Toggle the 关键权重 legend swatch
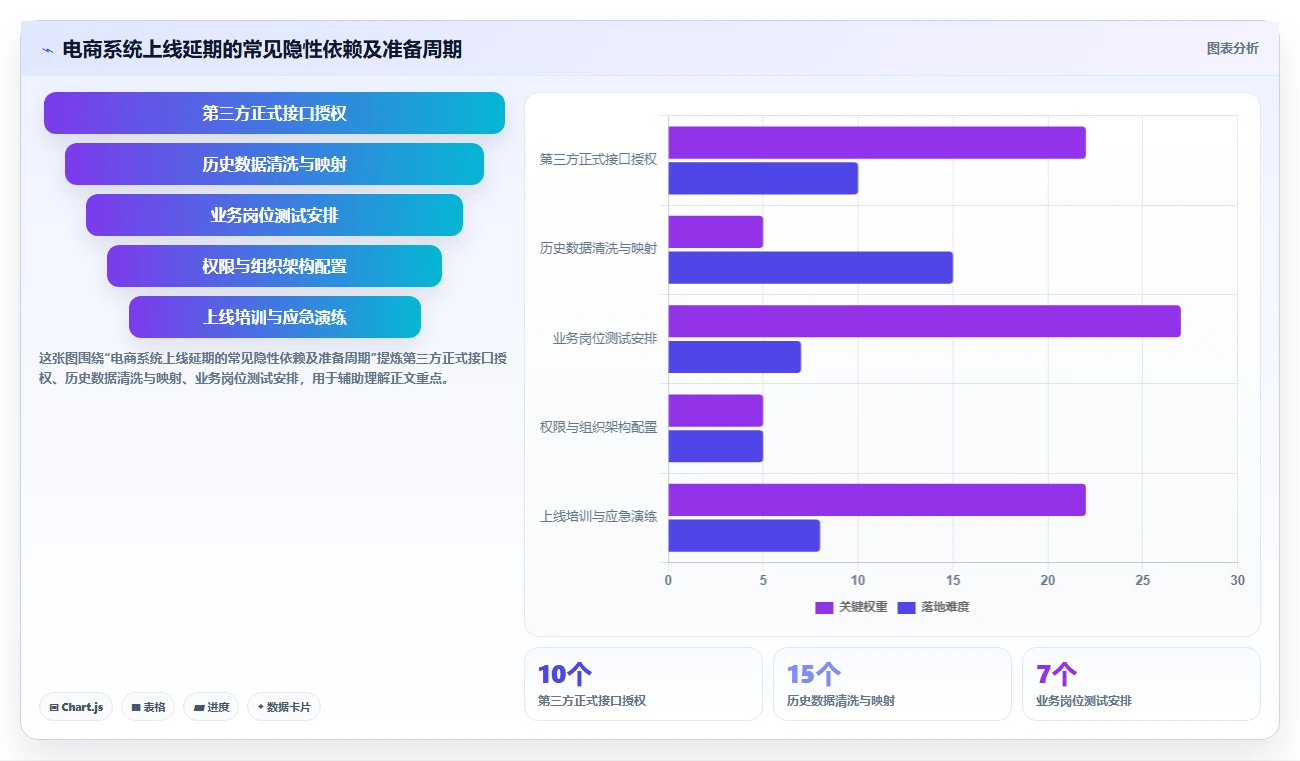Image resolution: width=1300 pixels, height=761 pixels. coord(824,607)
